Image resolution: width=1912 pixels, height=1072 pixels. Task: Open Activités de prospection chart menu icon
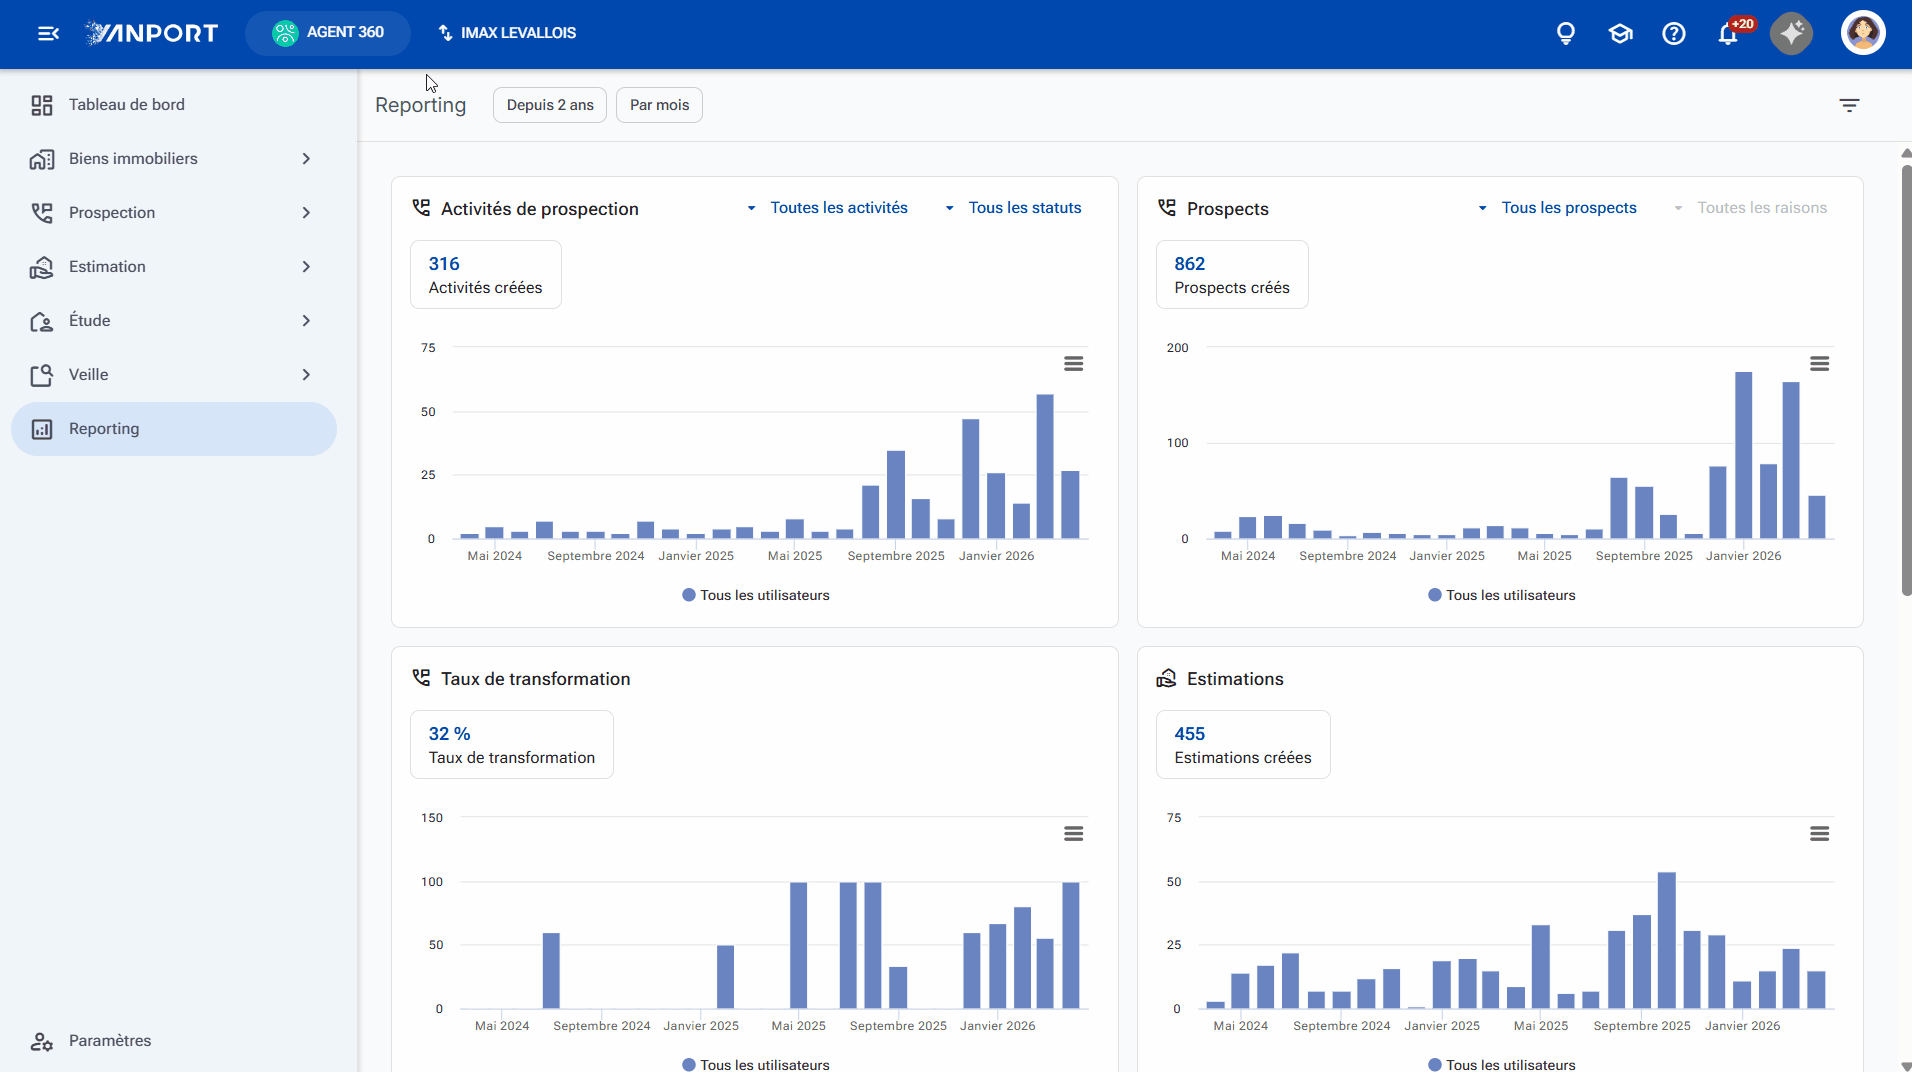(x=1073, y=364)
